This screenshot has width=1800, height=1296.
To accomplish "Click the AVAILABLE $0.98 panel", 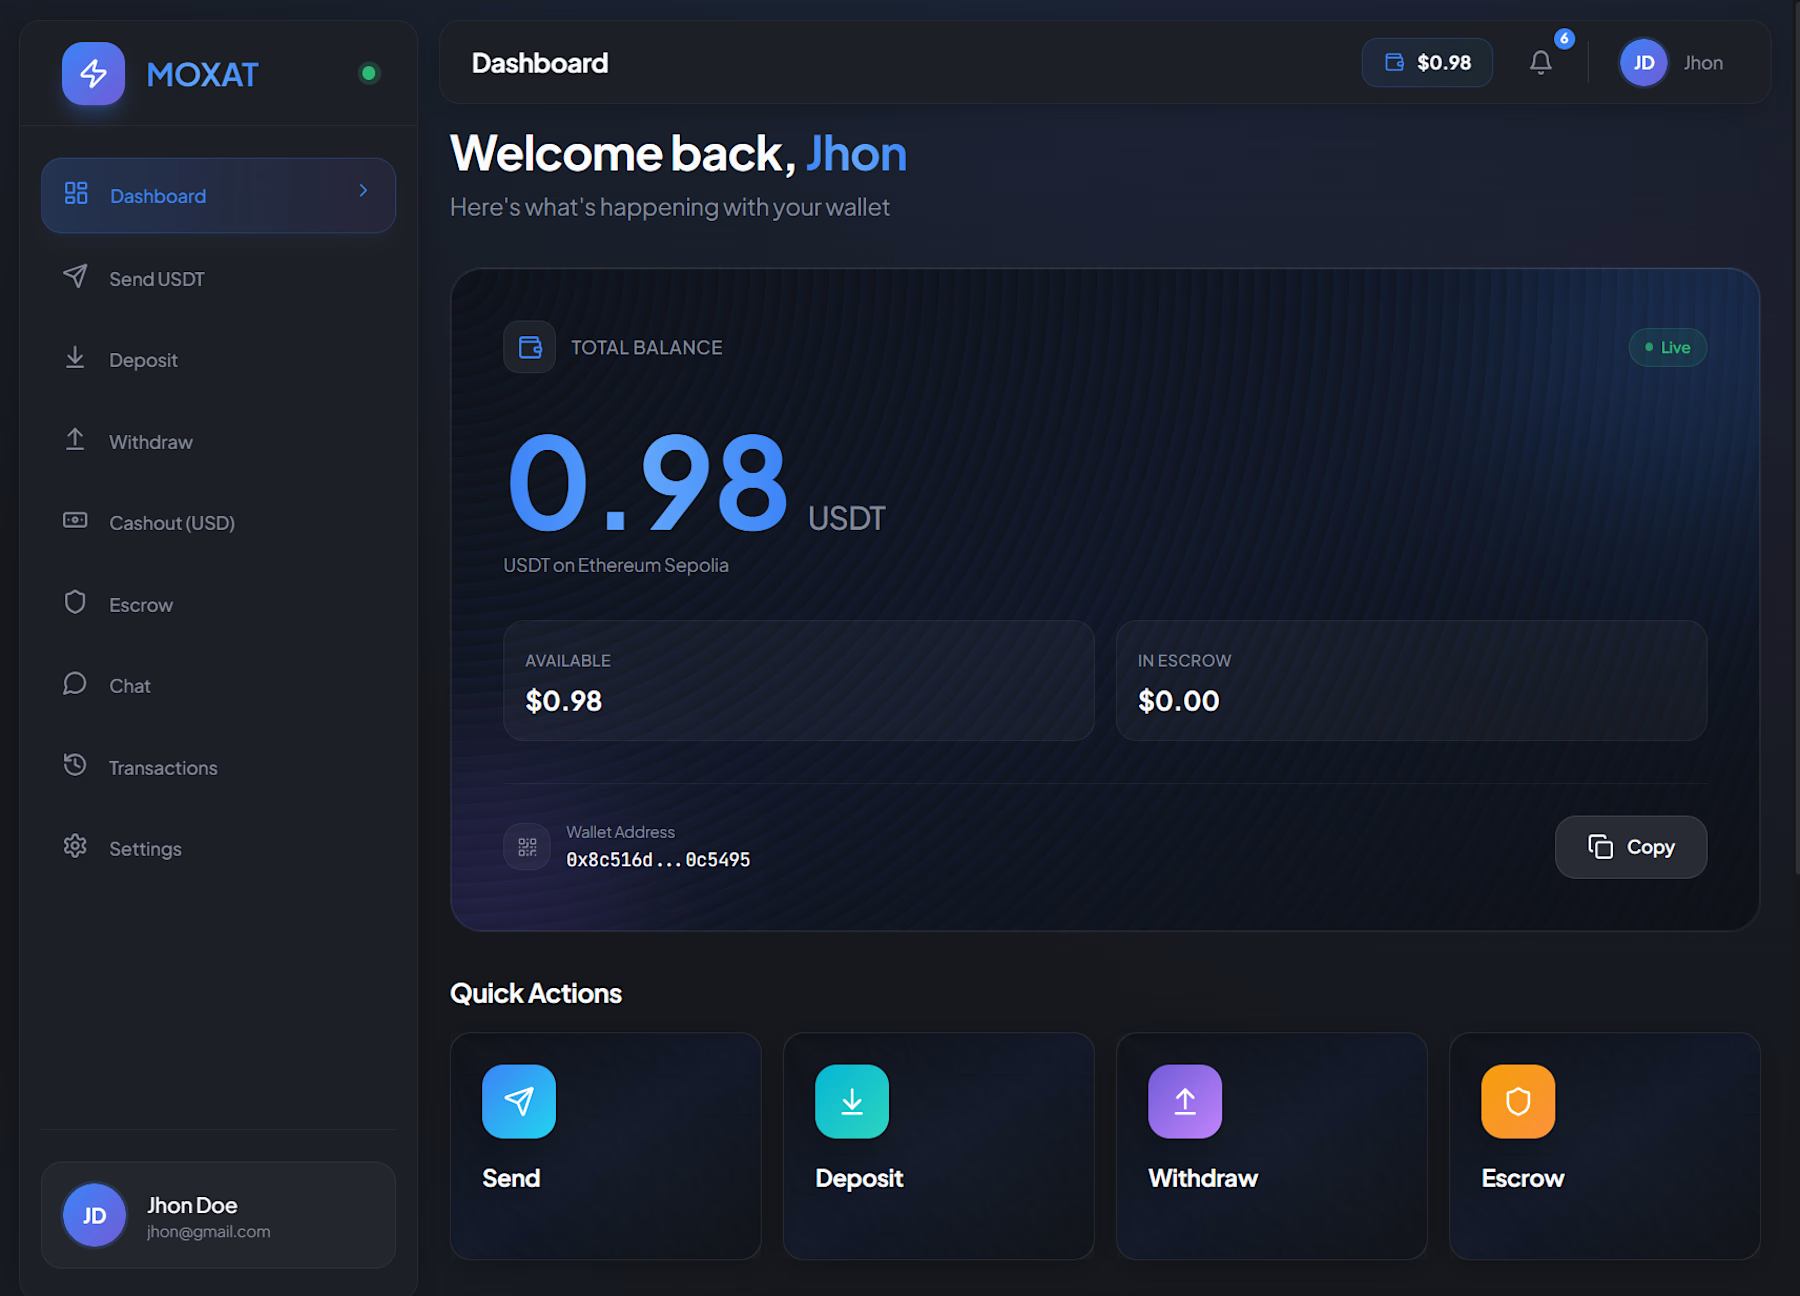I will tap(799, 680).
